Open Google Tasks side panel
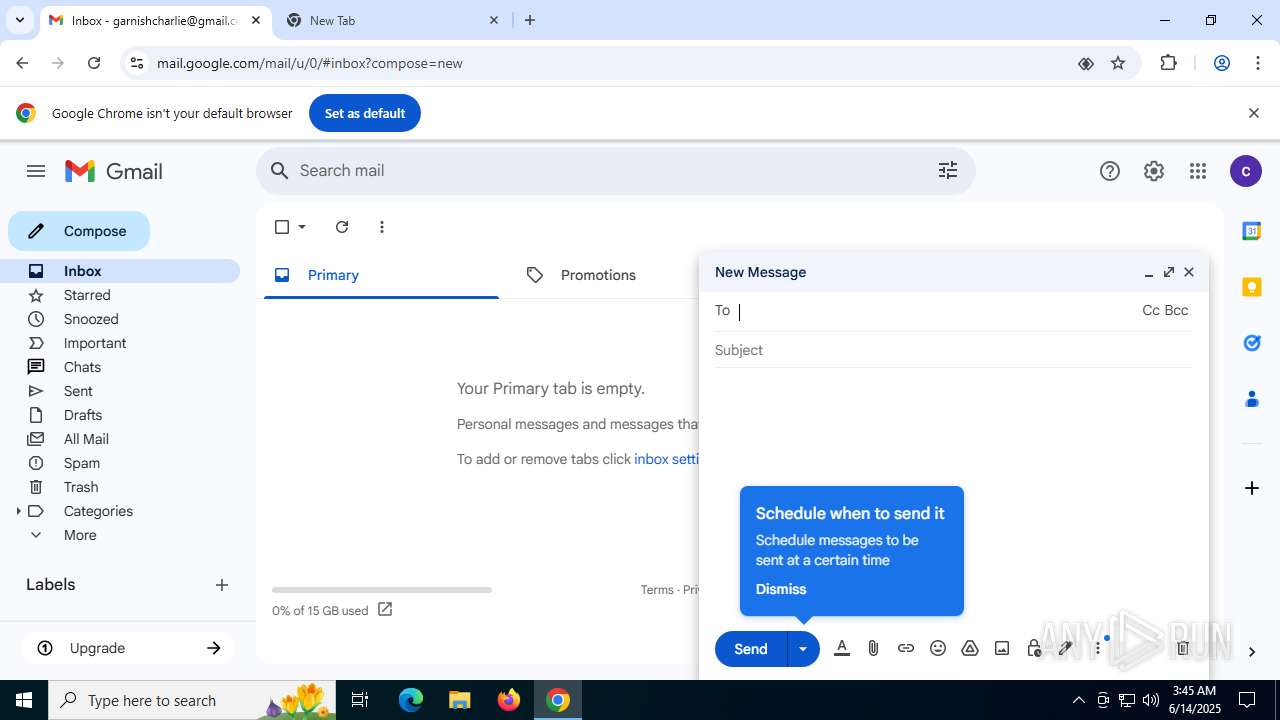This screenshot has height=720, width=1280. coord(1251,343)
